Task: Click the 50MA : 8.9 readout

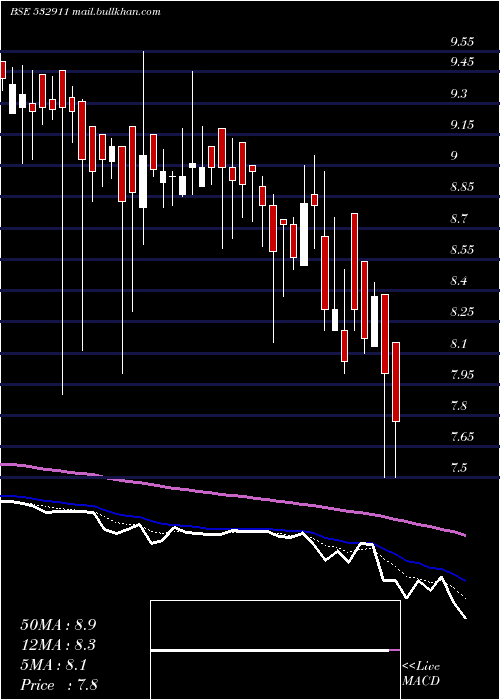Action: (58, 624)
